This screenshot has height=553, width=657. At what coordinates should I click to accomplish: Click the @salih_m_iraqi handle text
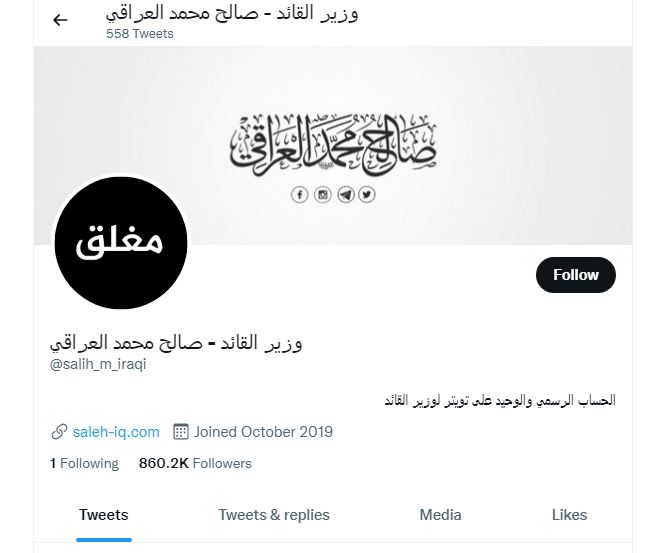tap(98, 364)
